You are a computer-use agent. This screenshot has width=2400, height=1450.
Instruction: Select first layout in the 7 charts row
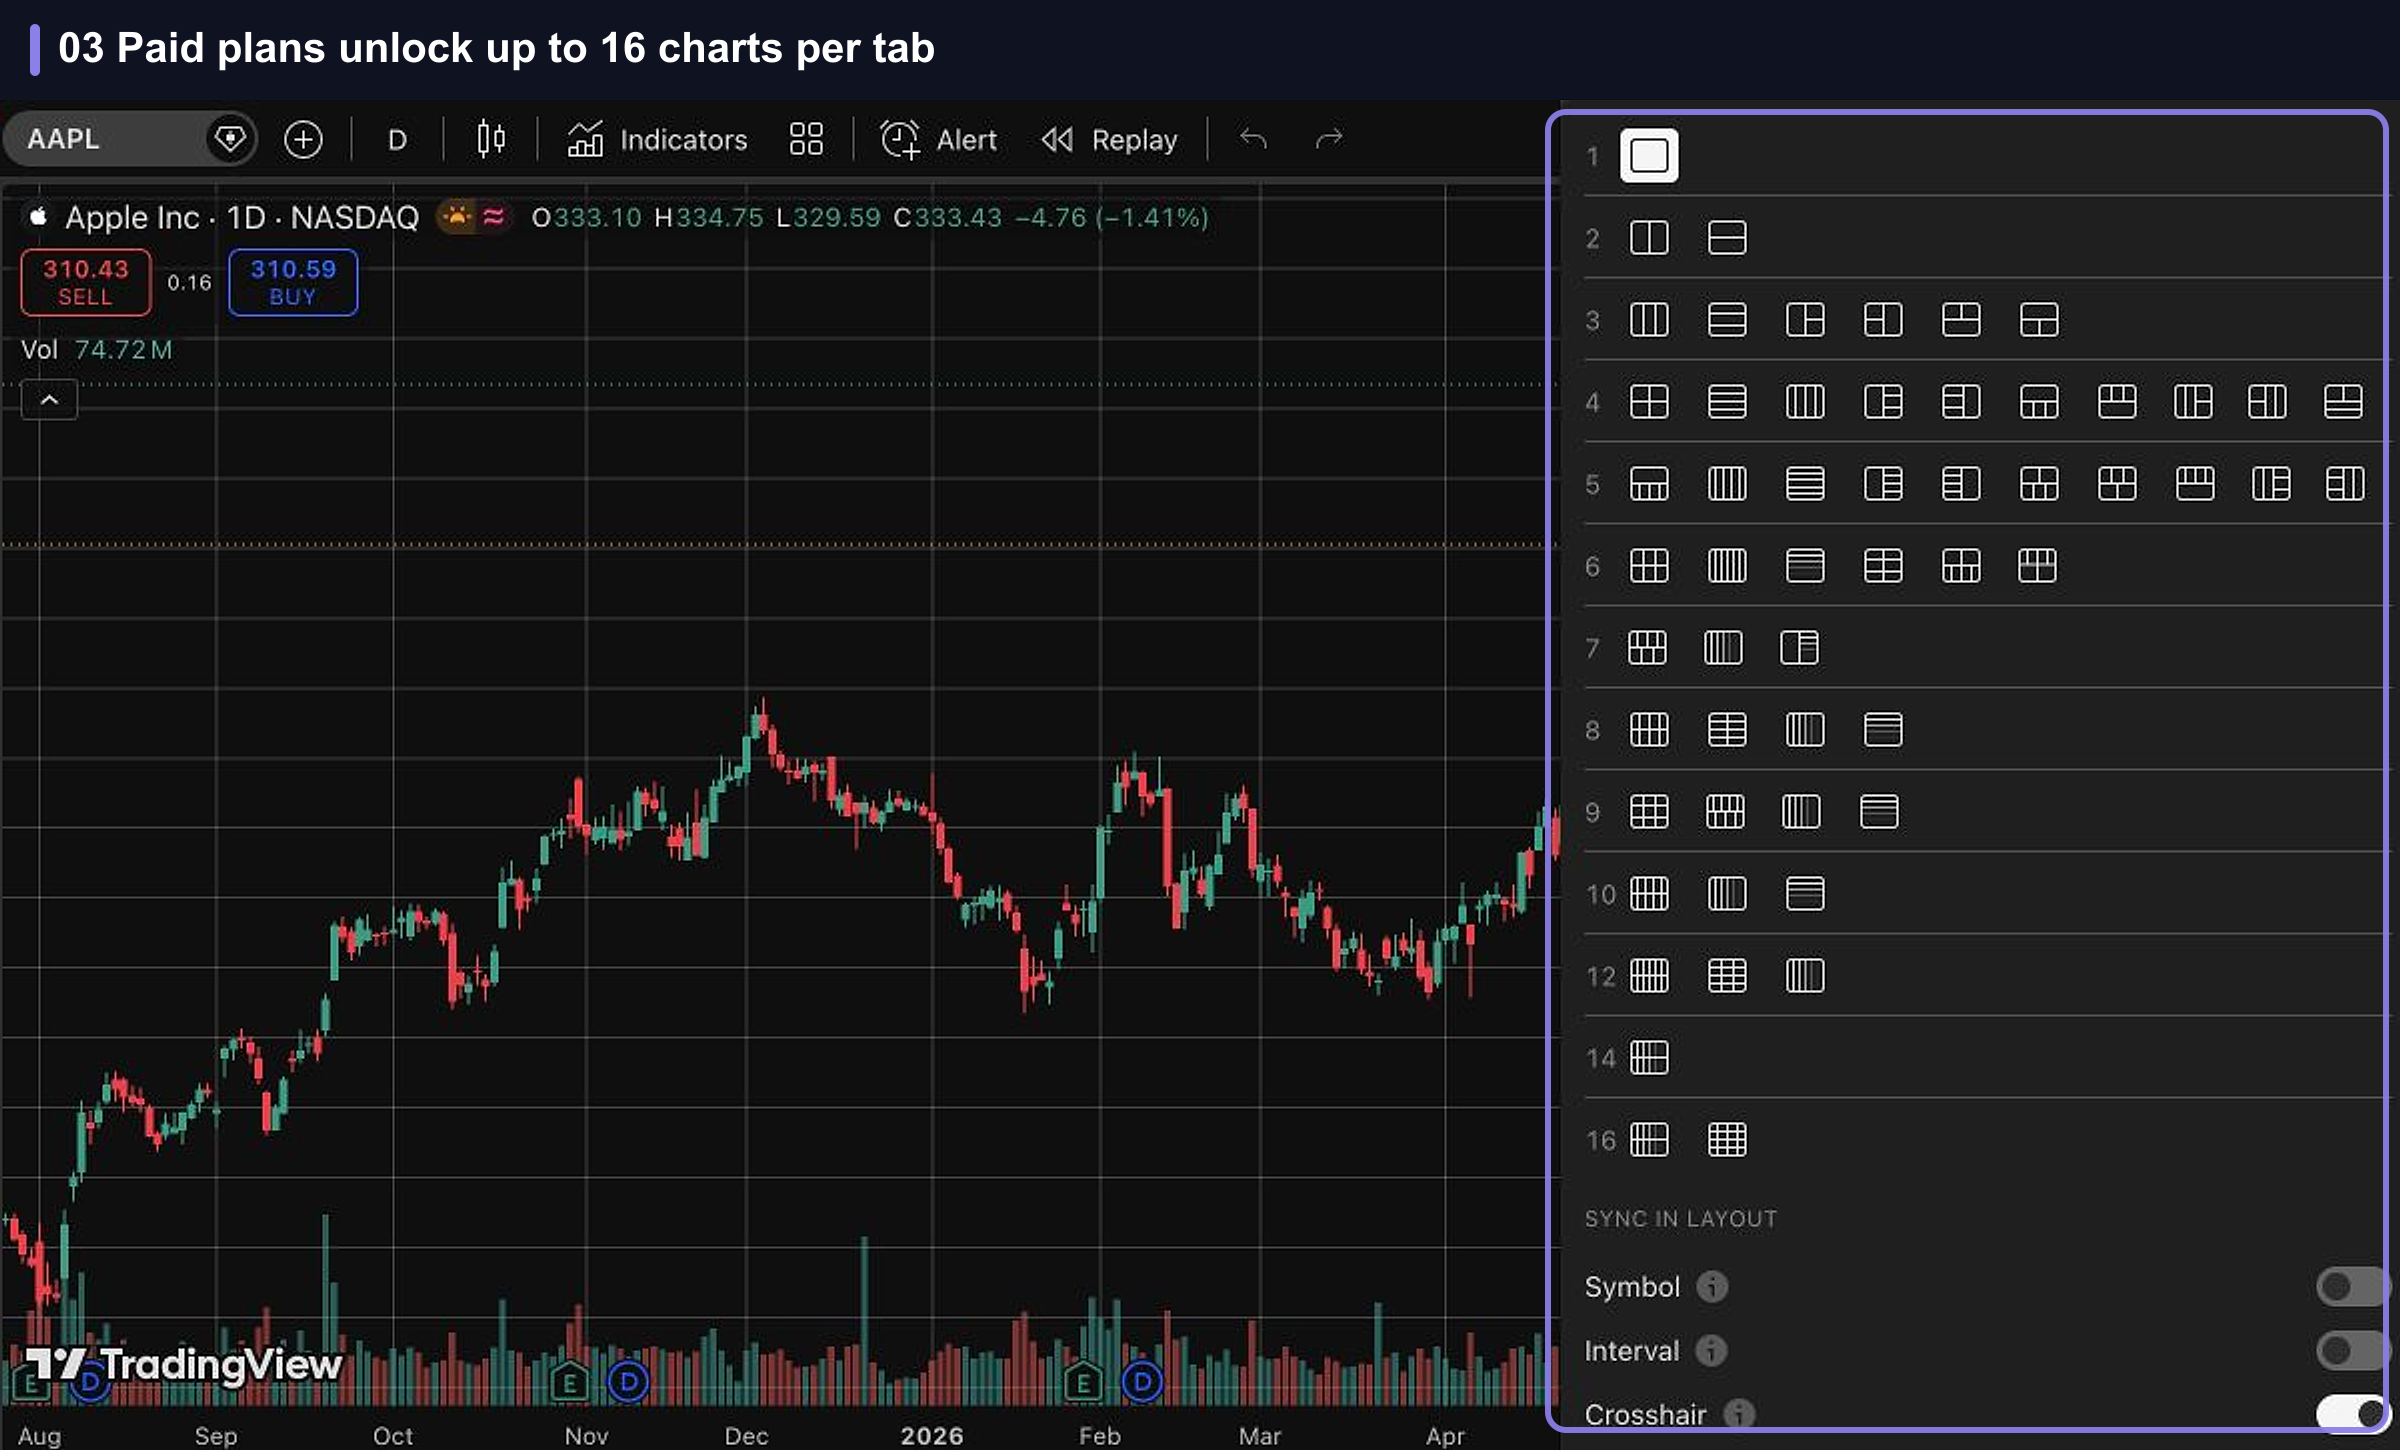pyautogui.click(x=1647, y=648)
